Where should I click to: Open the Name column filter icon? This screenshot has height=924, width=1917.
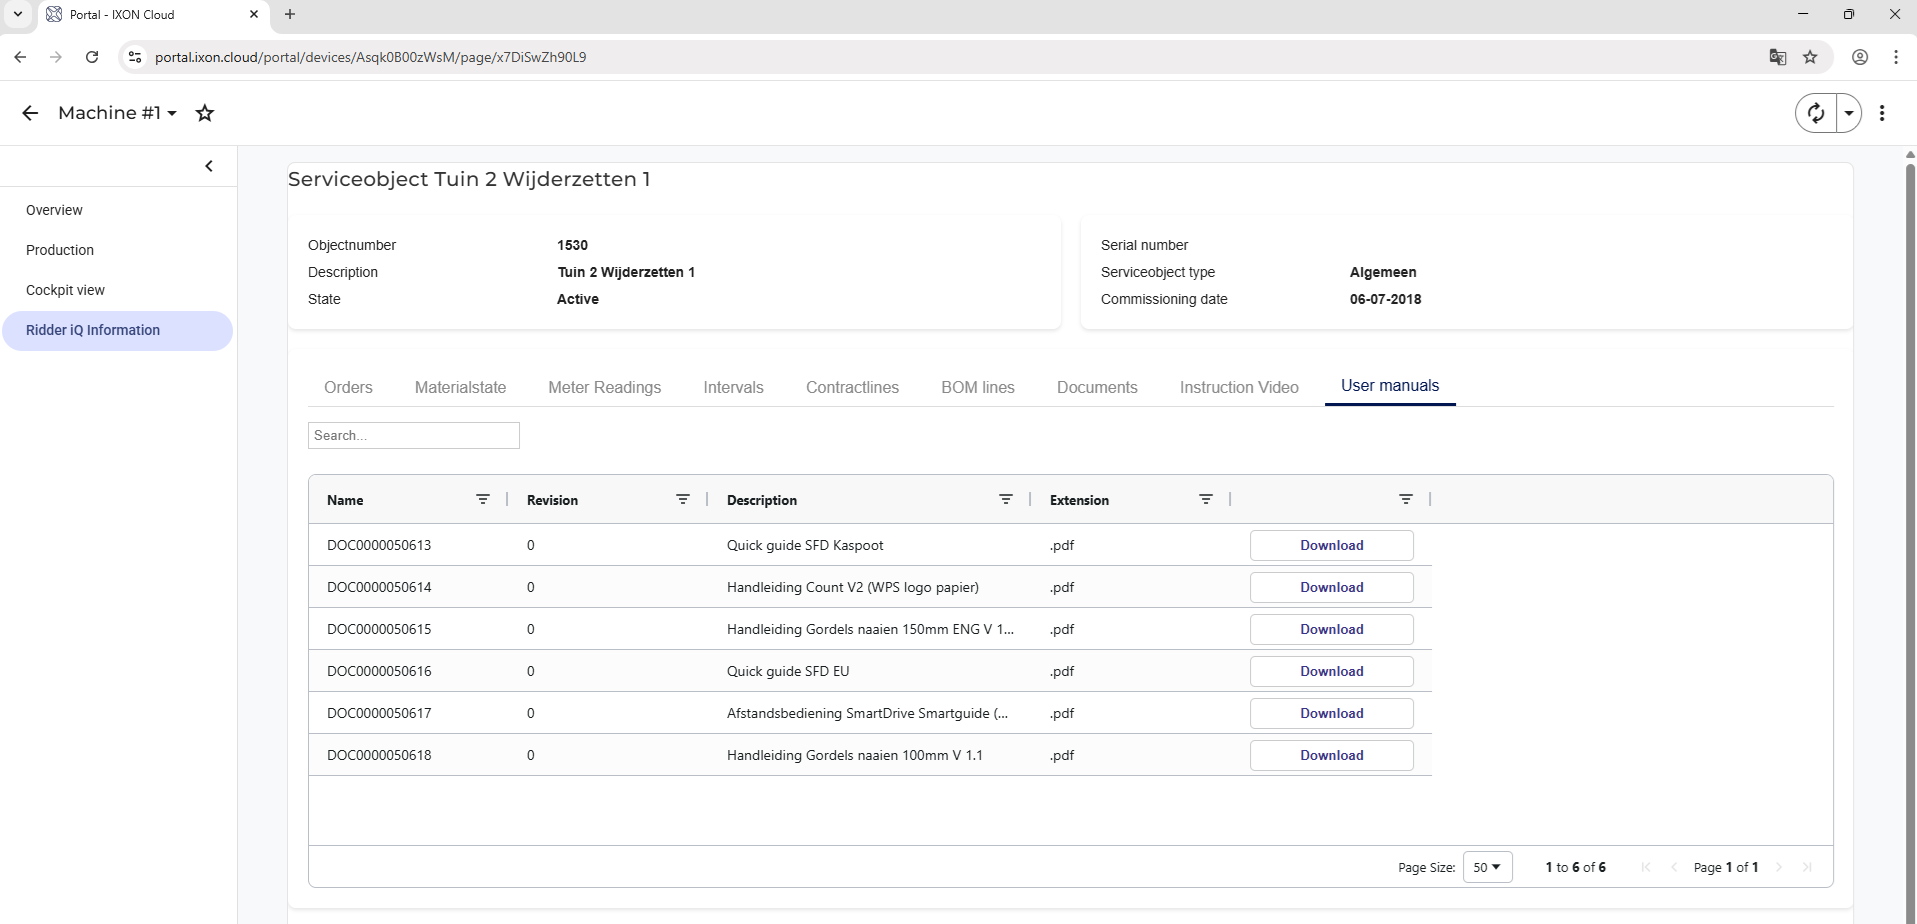click(x=483, y=499)
